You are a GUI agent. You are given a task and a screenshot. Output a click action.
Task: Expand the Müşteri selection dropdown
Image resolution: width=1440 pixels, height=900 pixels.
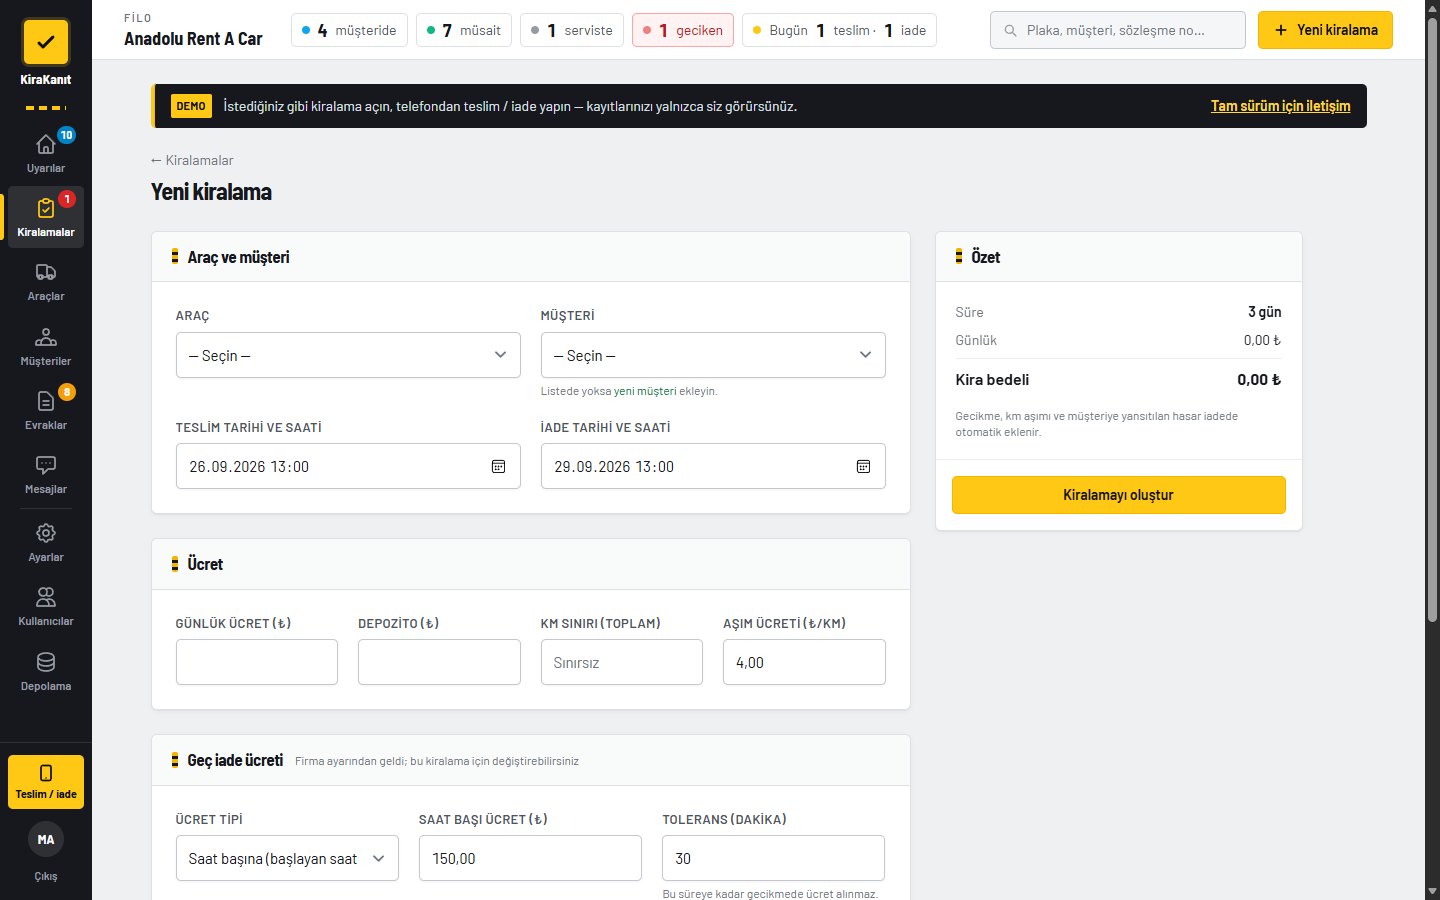click(713, 355)
